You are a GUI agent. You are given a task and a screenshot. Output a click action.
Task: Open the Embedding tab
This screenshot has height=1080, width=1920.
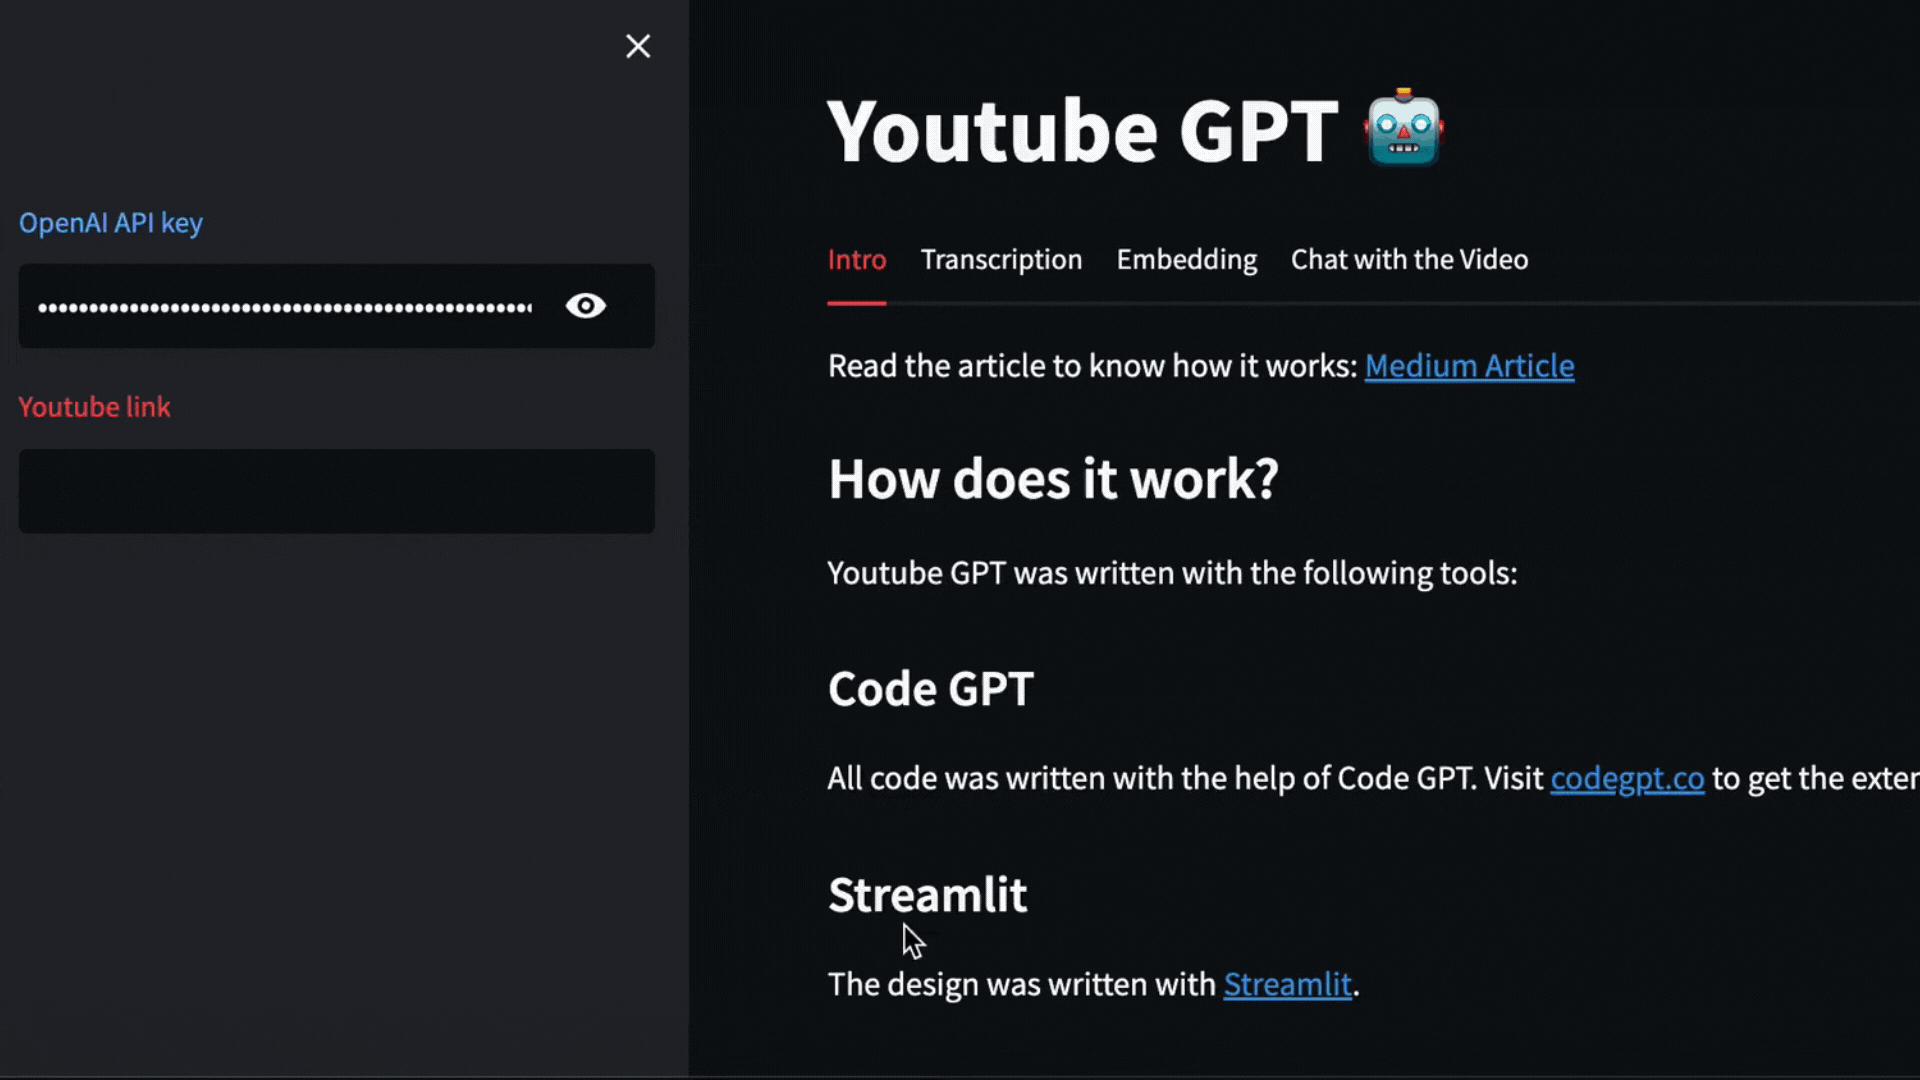tap(1186, 260)
